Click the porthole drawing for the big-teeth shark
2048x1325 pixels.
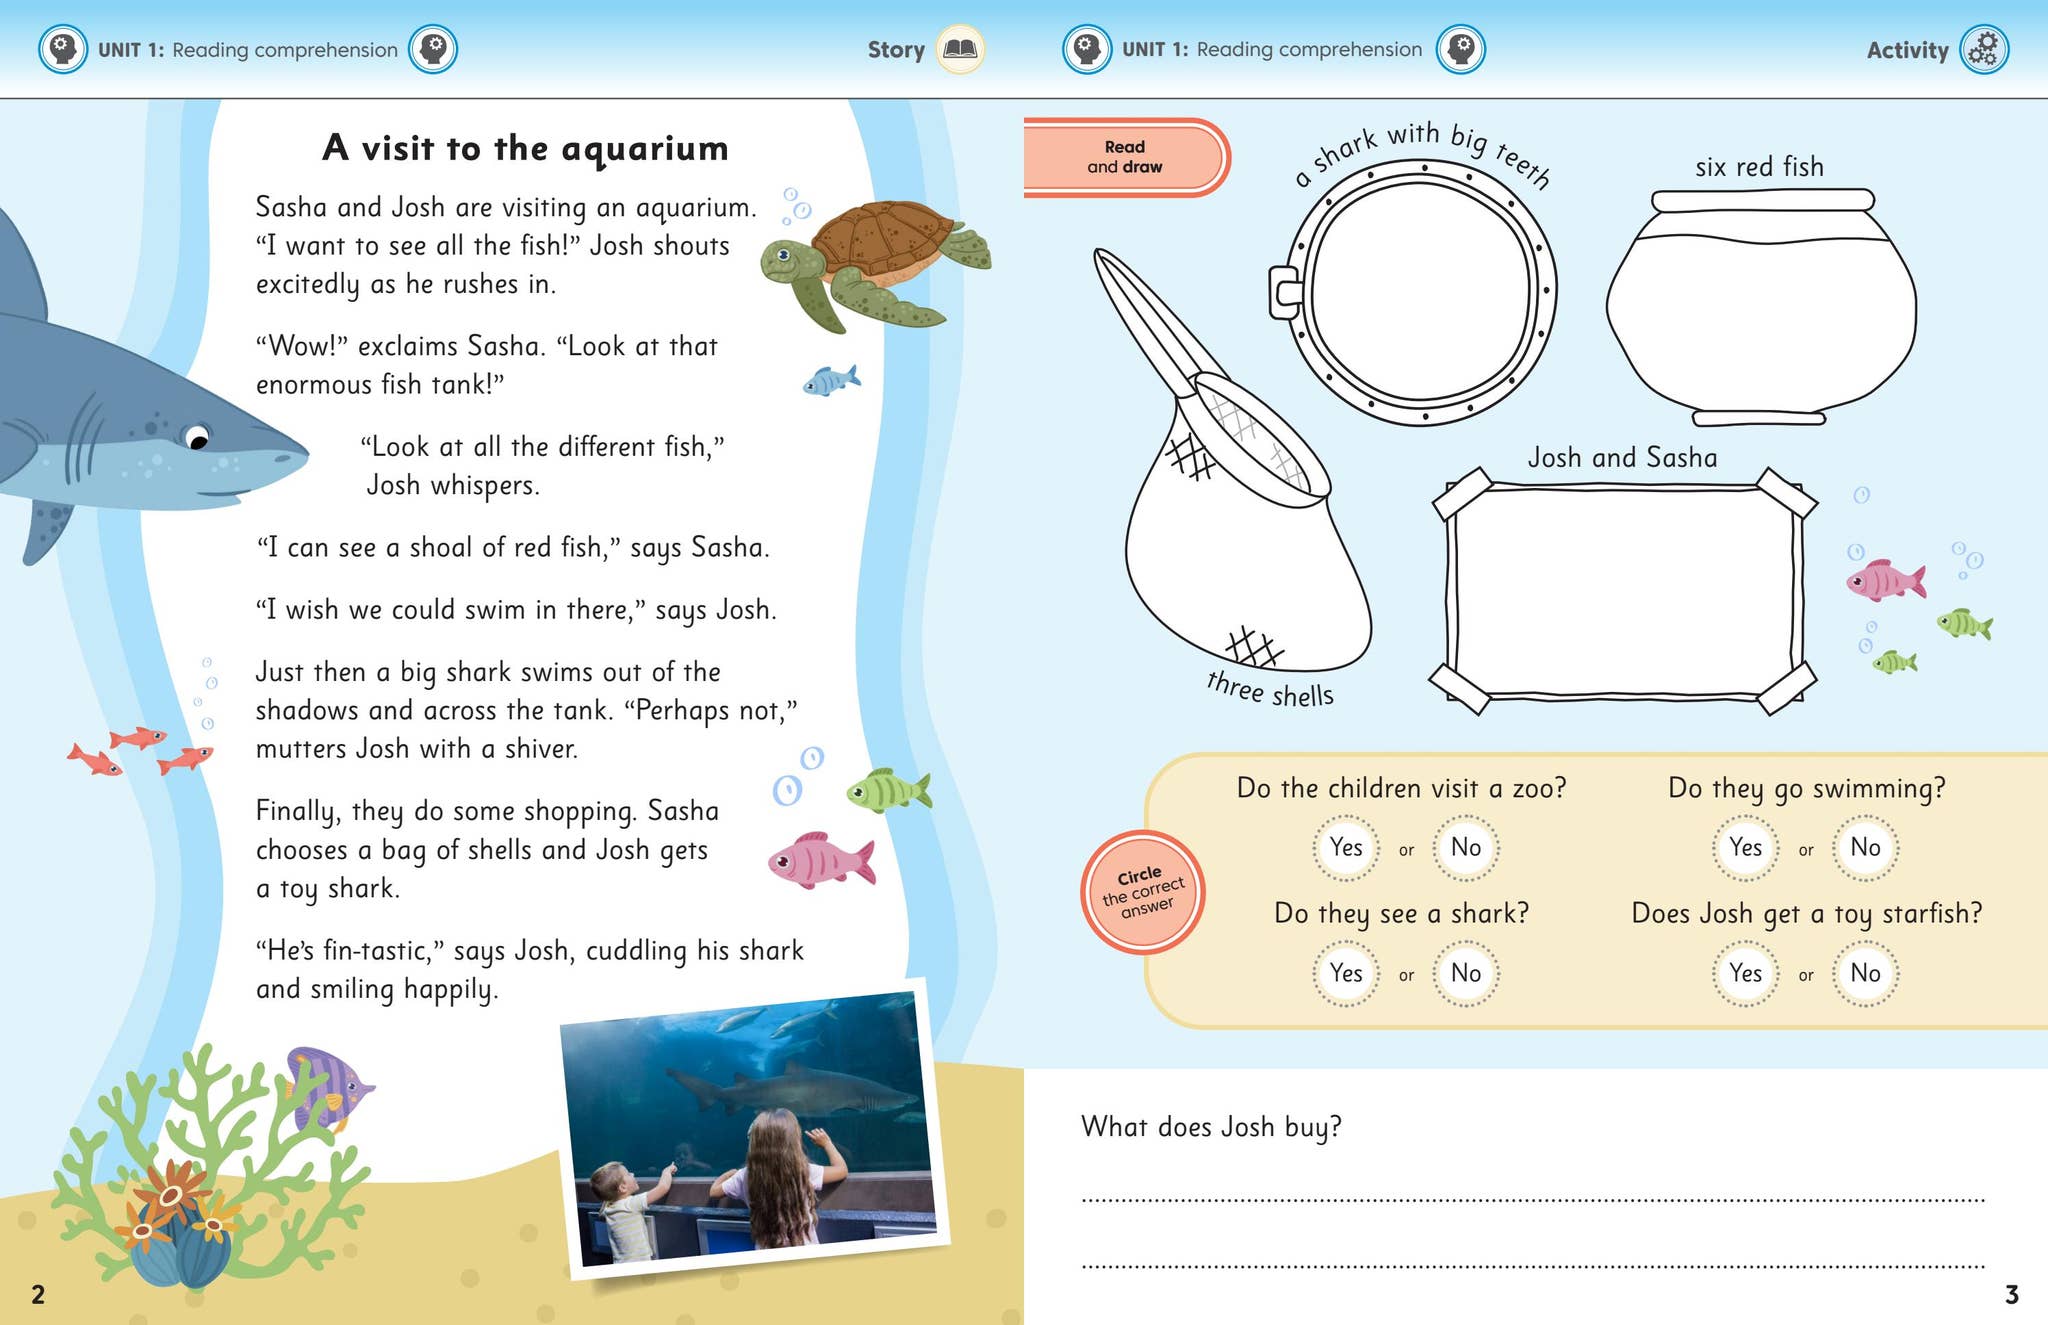1425,290
